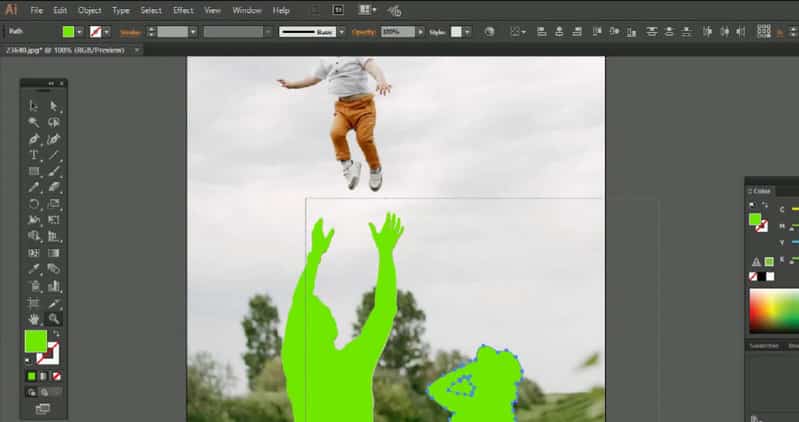Image resolution: width=799 pixels, height=422 pixels.
Task: Choose the Magic Wand tool
Action: point(34,122)
